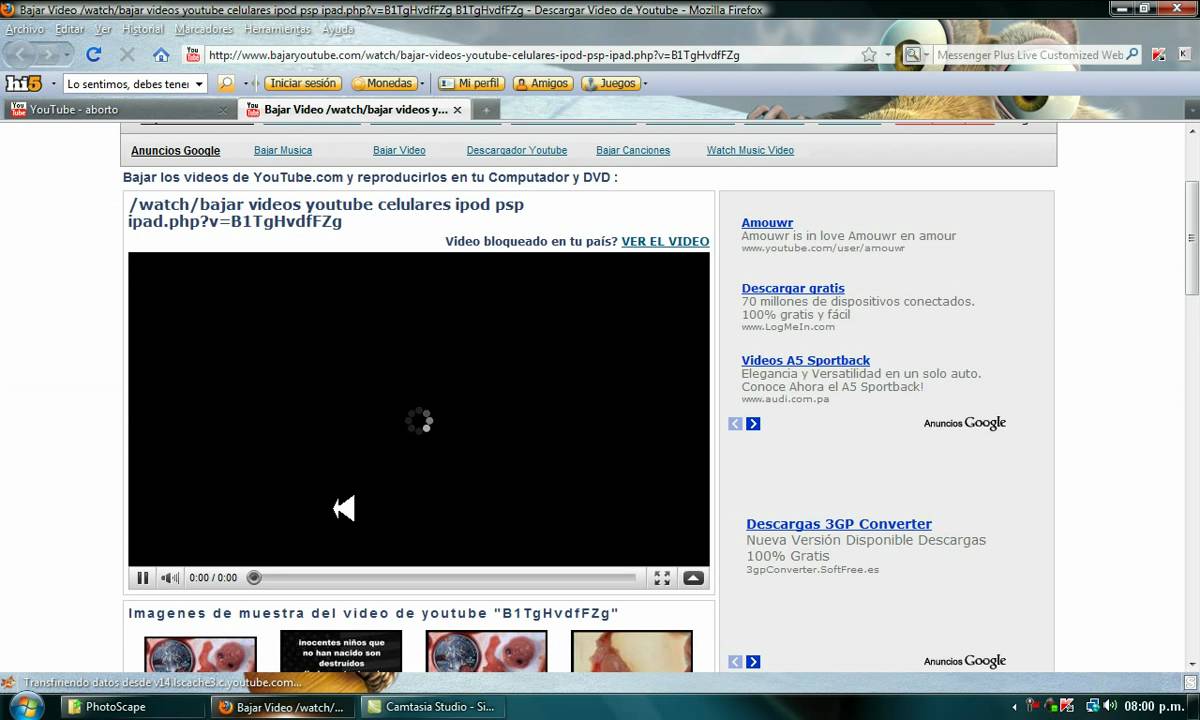Open 'Mi perfil' in the hi5 toolbar
The height and width of the screenshot is (720, 1200).
471,84
